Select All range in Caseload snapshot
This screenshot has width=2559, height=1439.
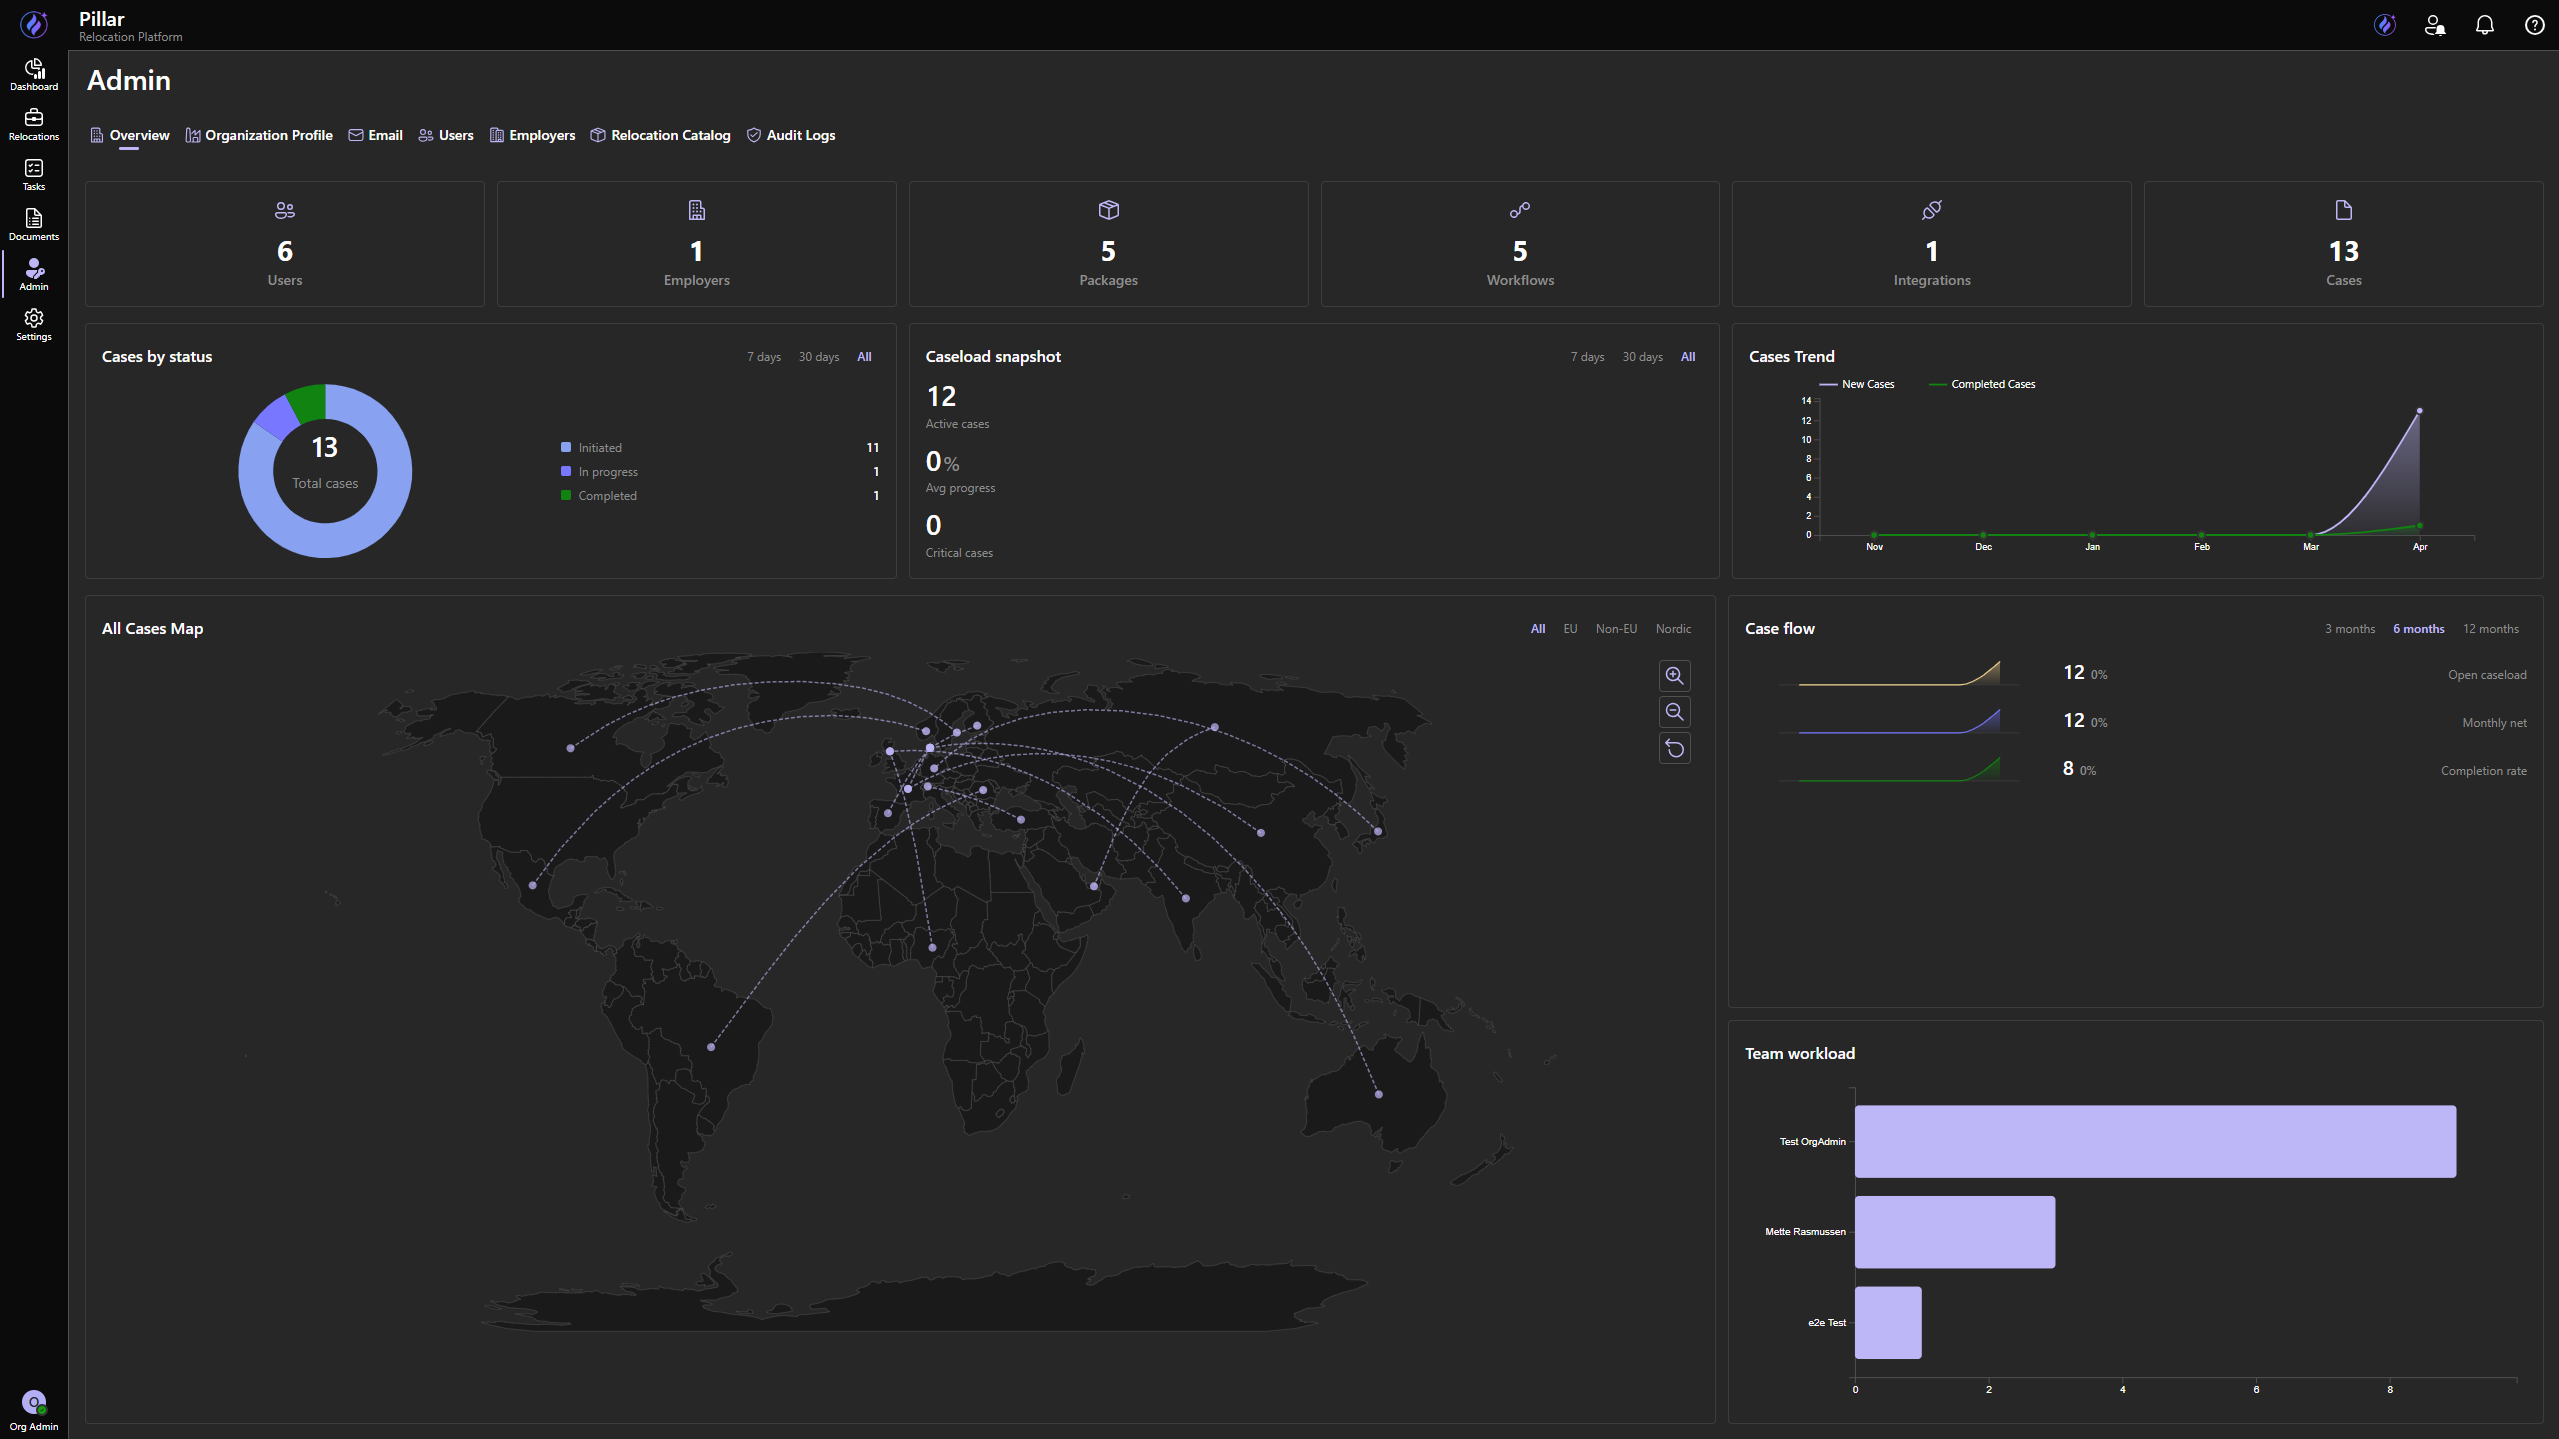tap(1688, 357)
